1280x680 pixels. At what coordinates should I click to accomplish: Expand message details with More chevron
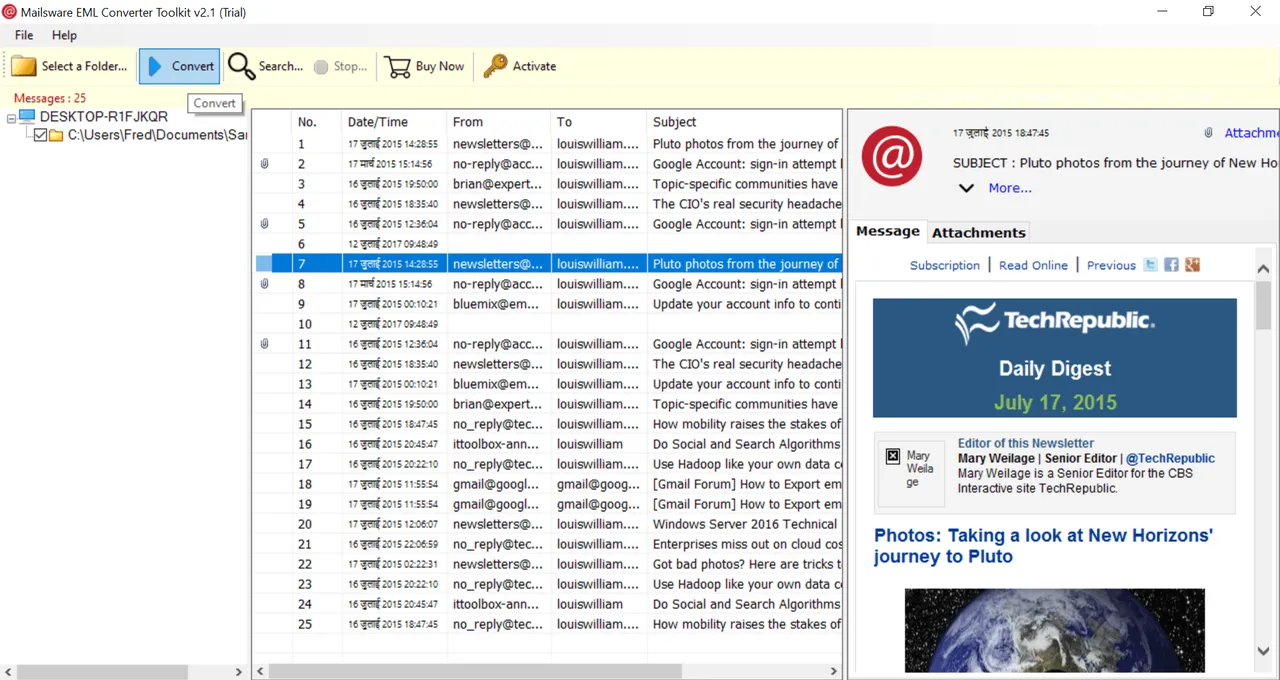[966, 188]
